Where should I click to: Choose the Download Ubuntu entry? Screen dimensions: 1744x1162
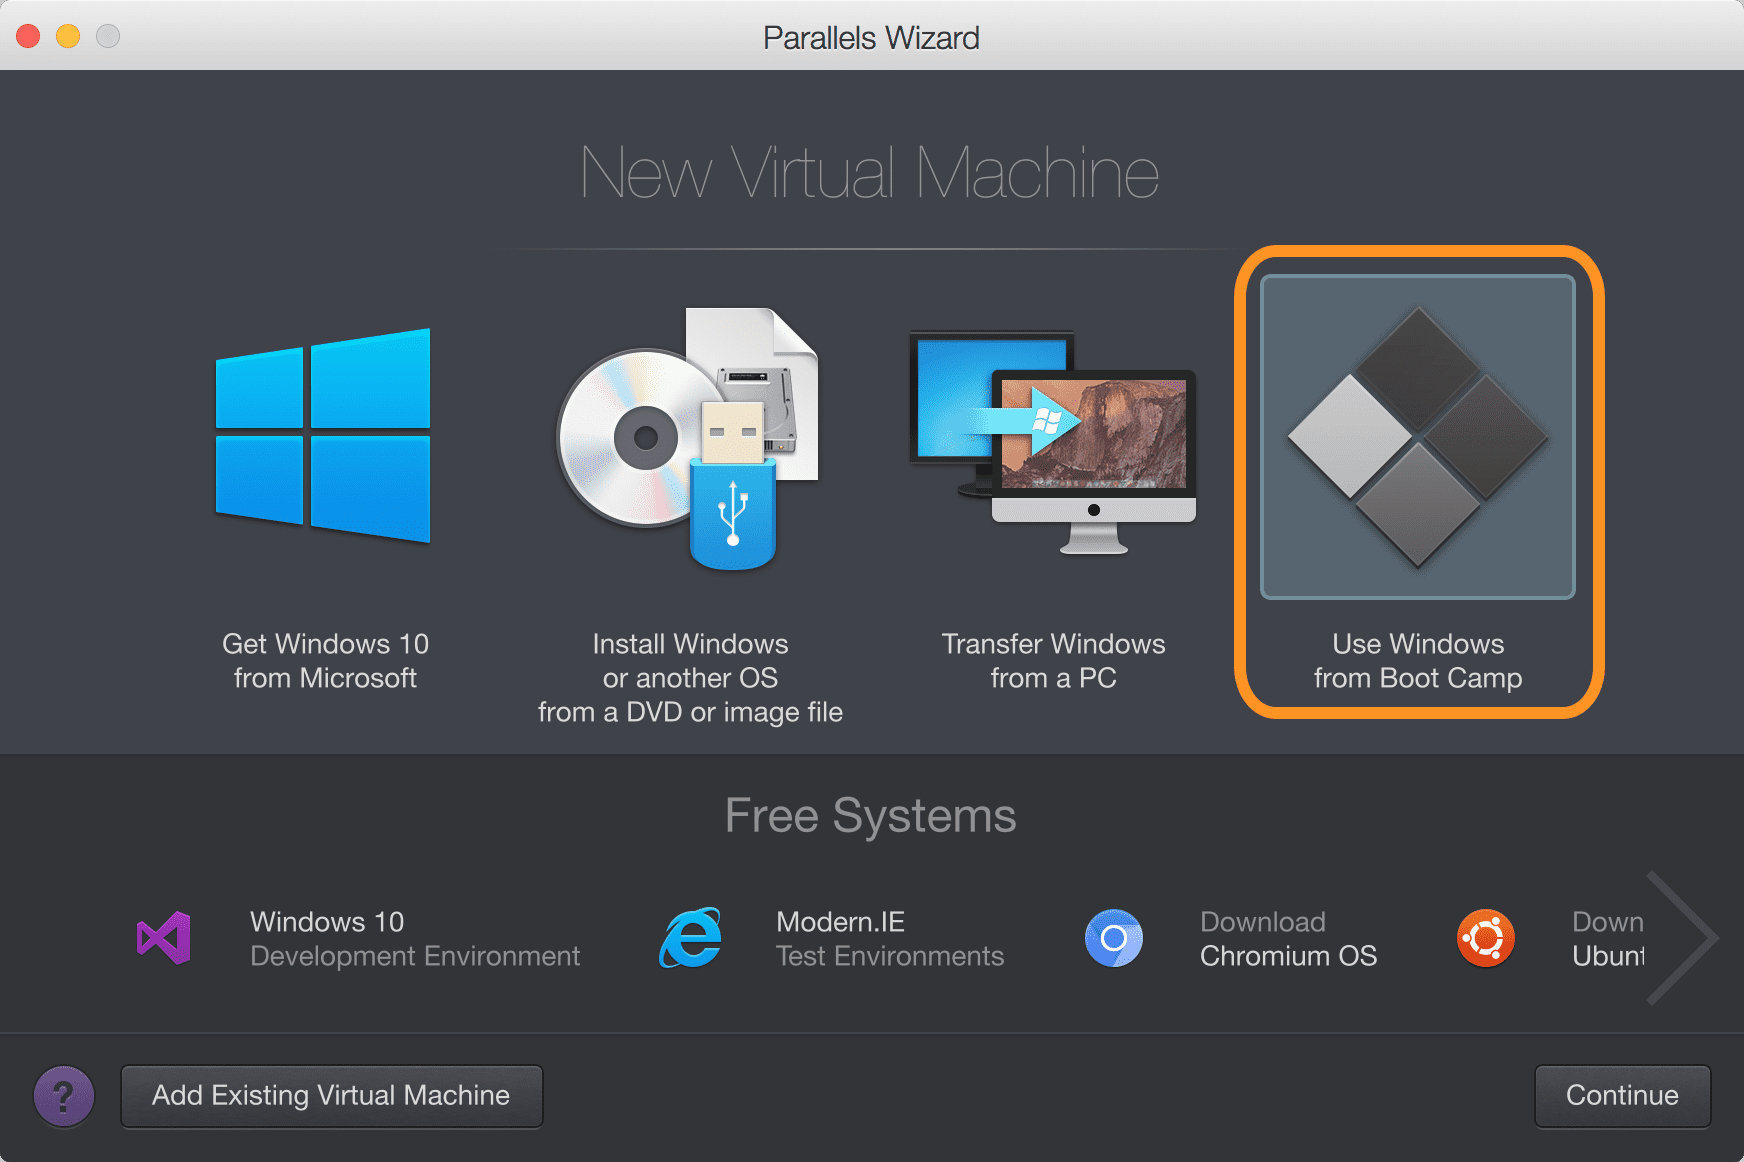1608,939
